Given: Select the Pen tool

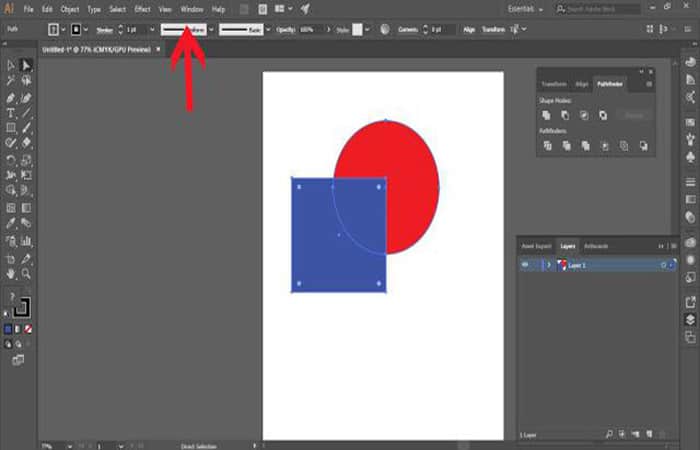Looking at the screenshot, I should point(11,98).
